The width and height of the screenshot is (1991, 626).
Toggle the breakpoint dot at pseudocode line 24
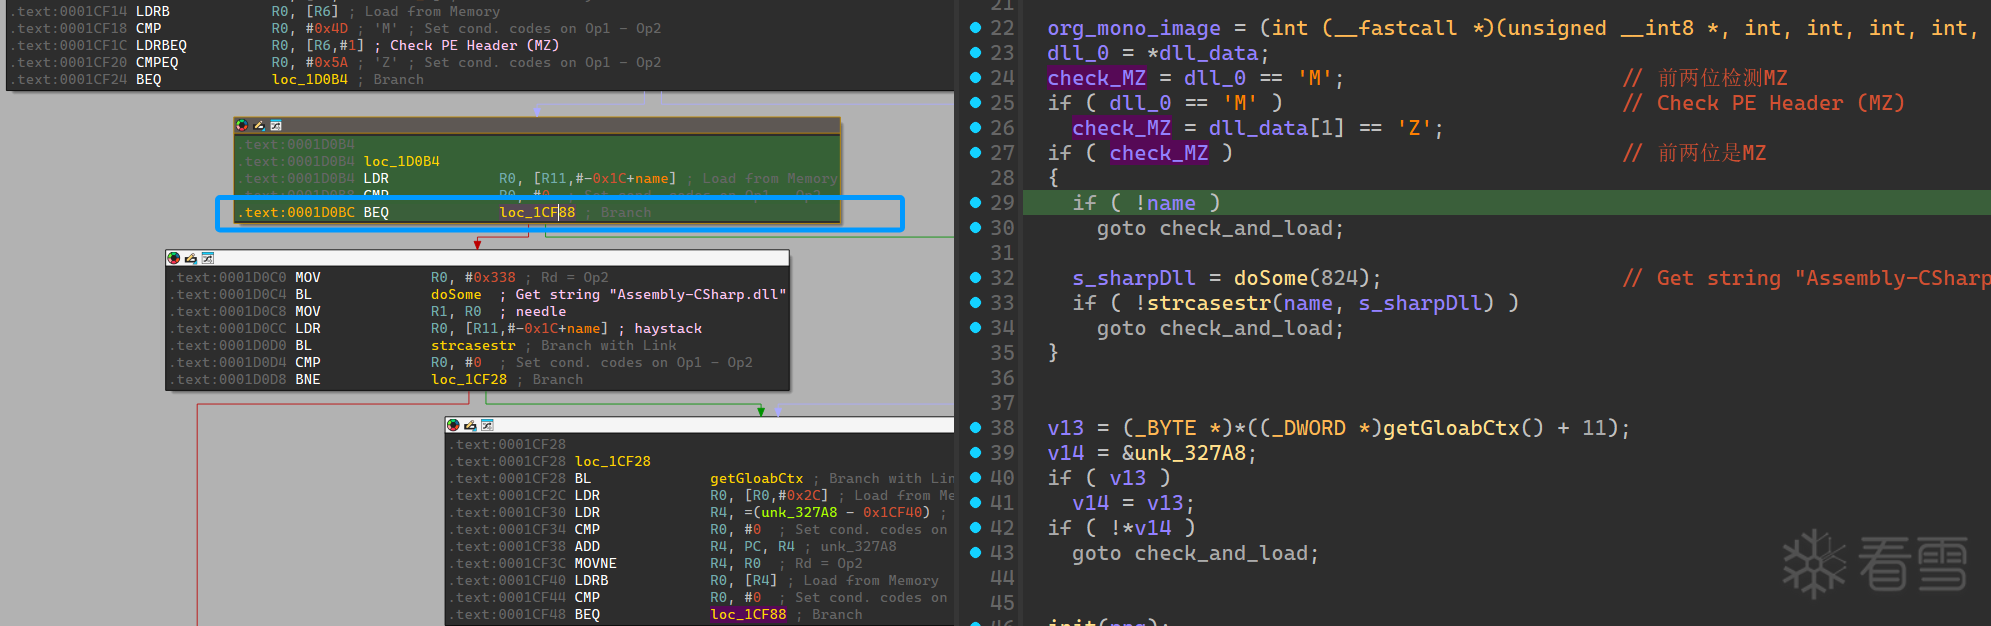(975, 78)
